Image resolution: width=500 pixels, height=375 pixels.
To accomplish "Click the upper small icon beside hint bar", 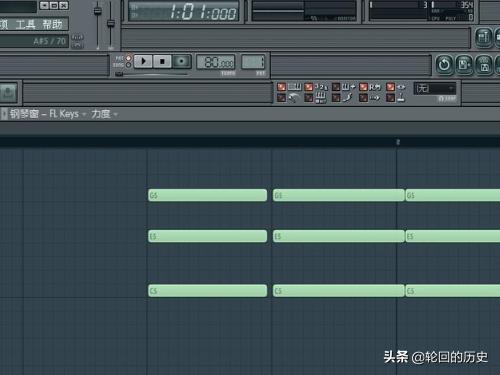I will point(77,37).
